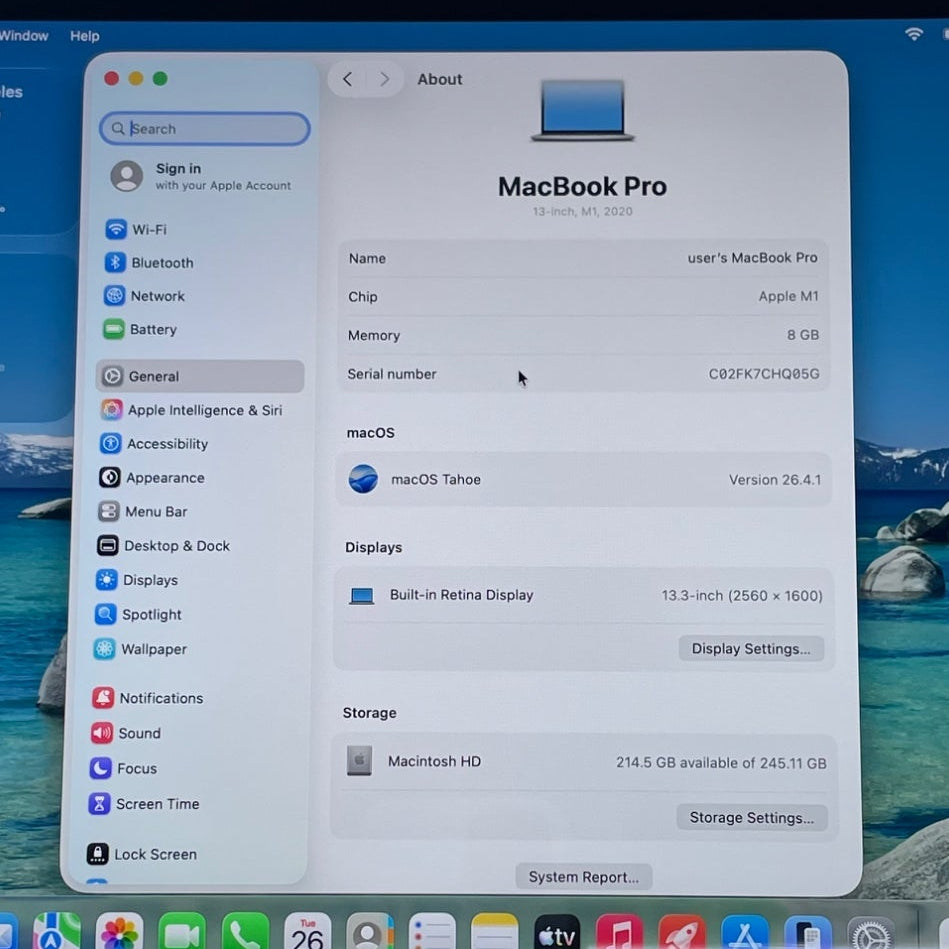Click the Apple Account avatar icon
Viewport: 949px width, 949px height.
point(126,176)
